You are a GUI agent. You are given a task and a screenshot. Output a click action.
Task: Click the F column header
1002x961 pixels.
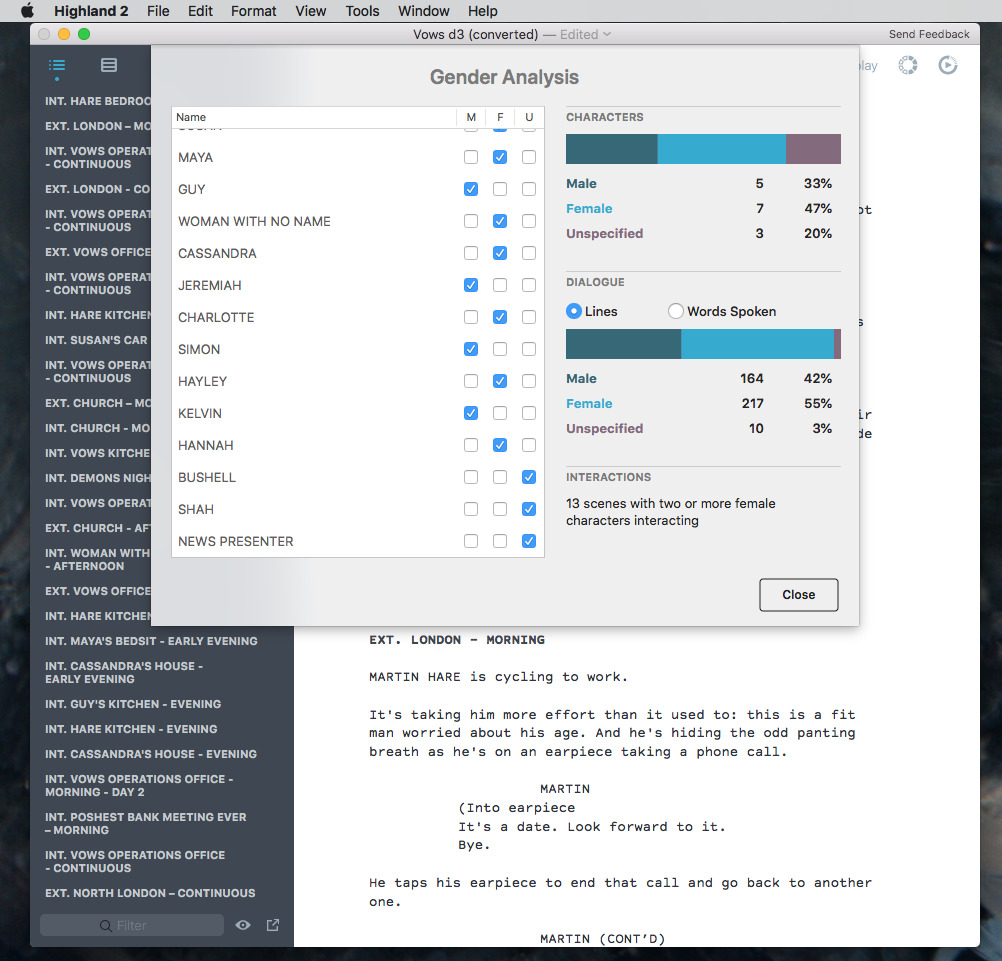(x=500, y=118)
